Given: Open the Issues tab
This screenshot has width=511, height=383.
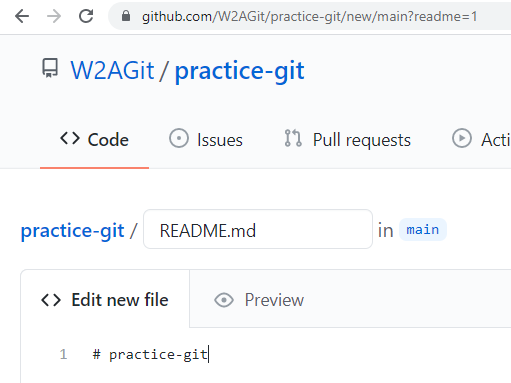Looking at the screenshot, I should point(206,139).
